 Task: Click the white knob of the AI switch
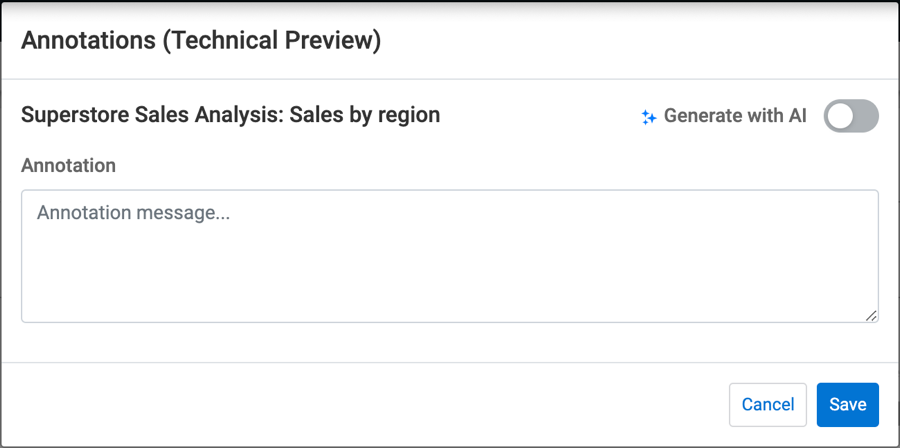pyautogui.click(x=841, y=116)
